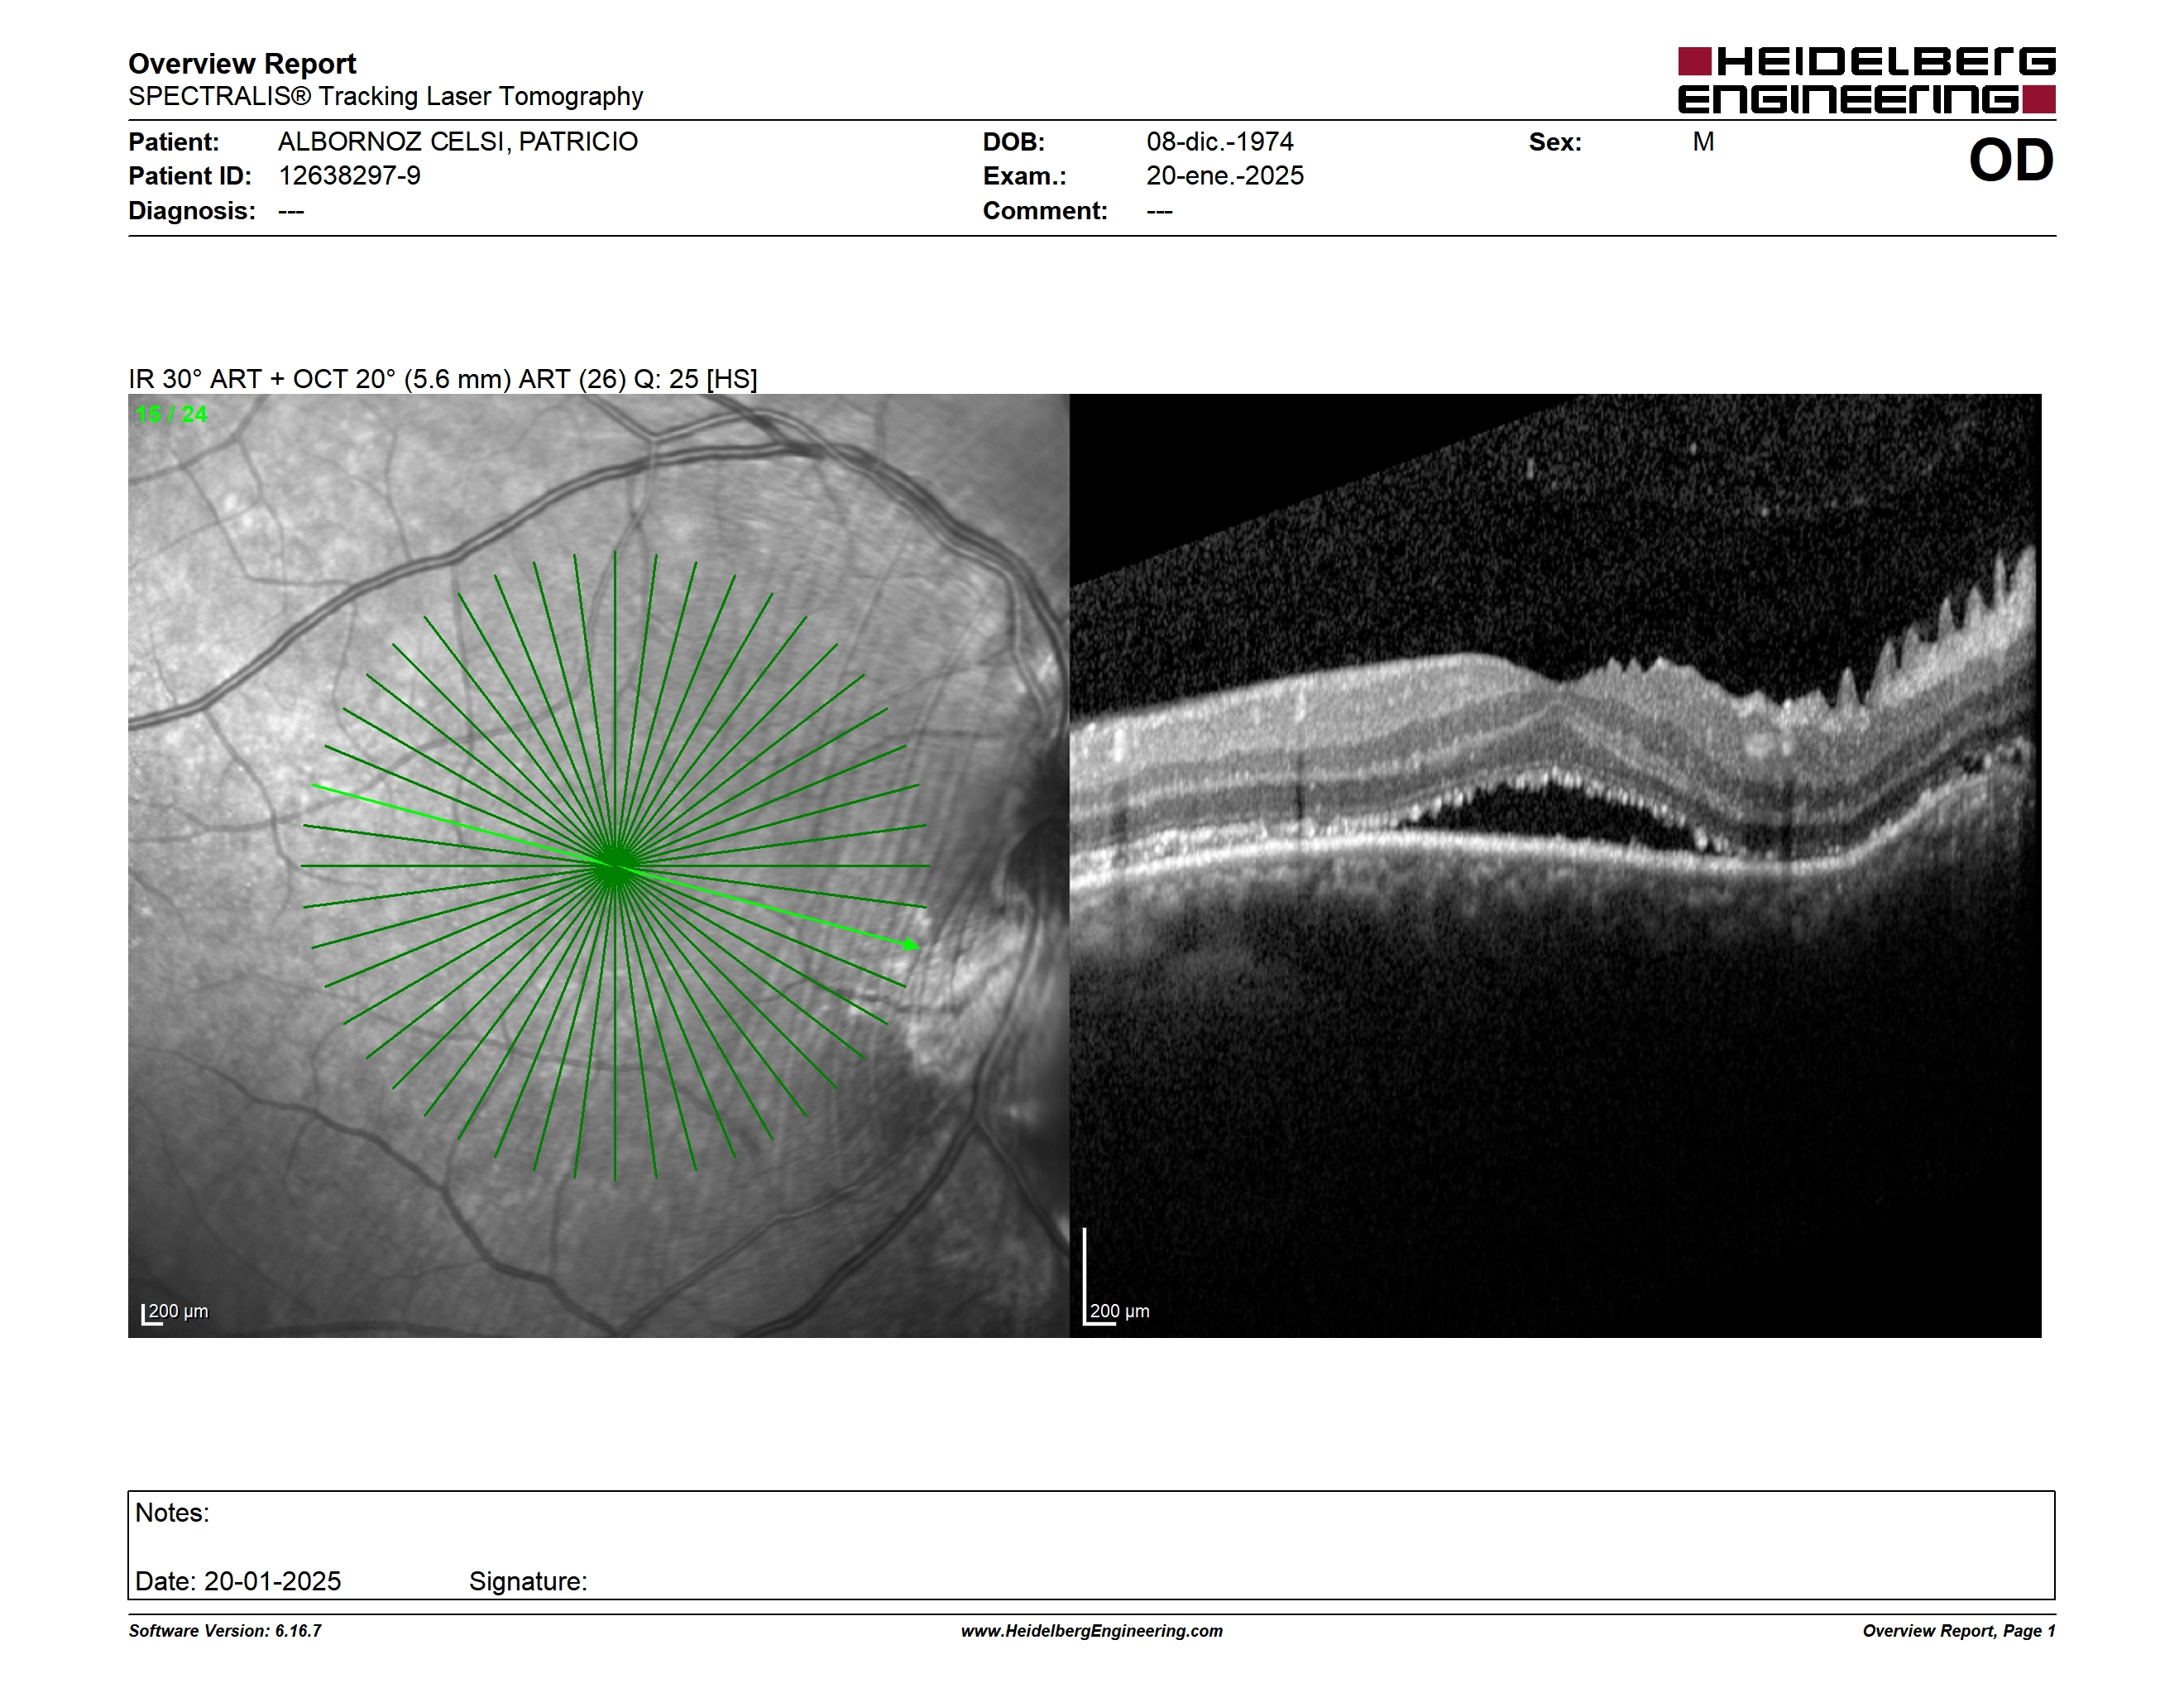Click the 'Exam.:' label

[1025, 176]
